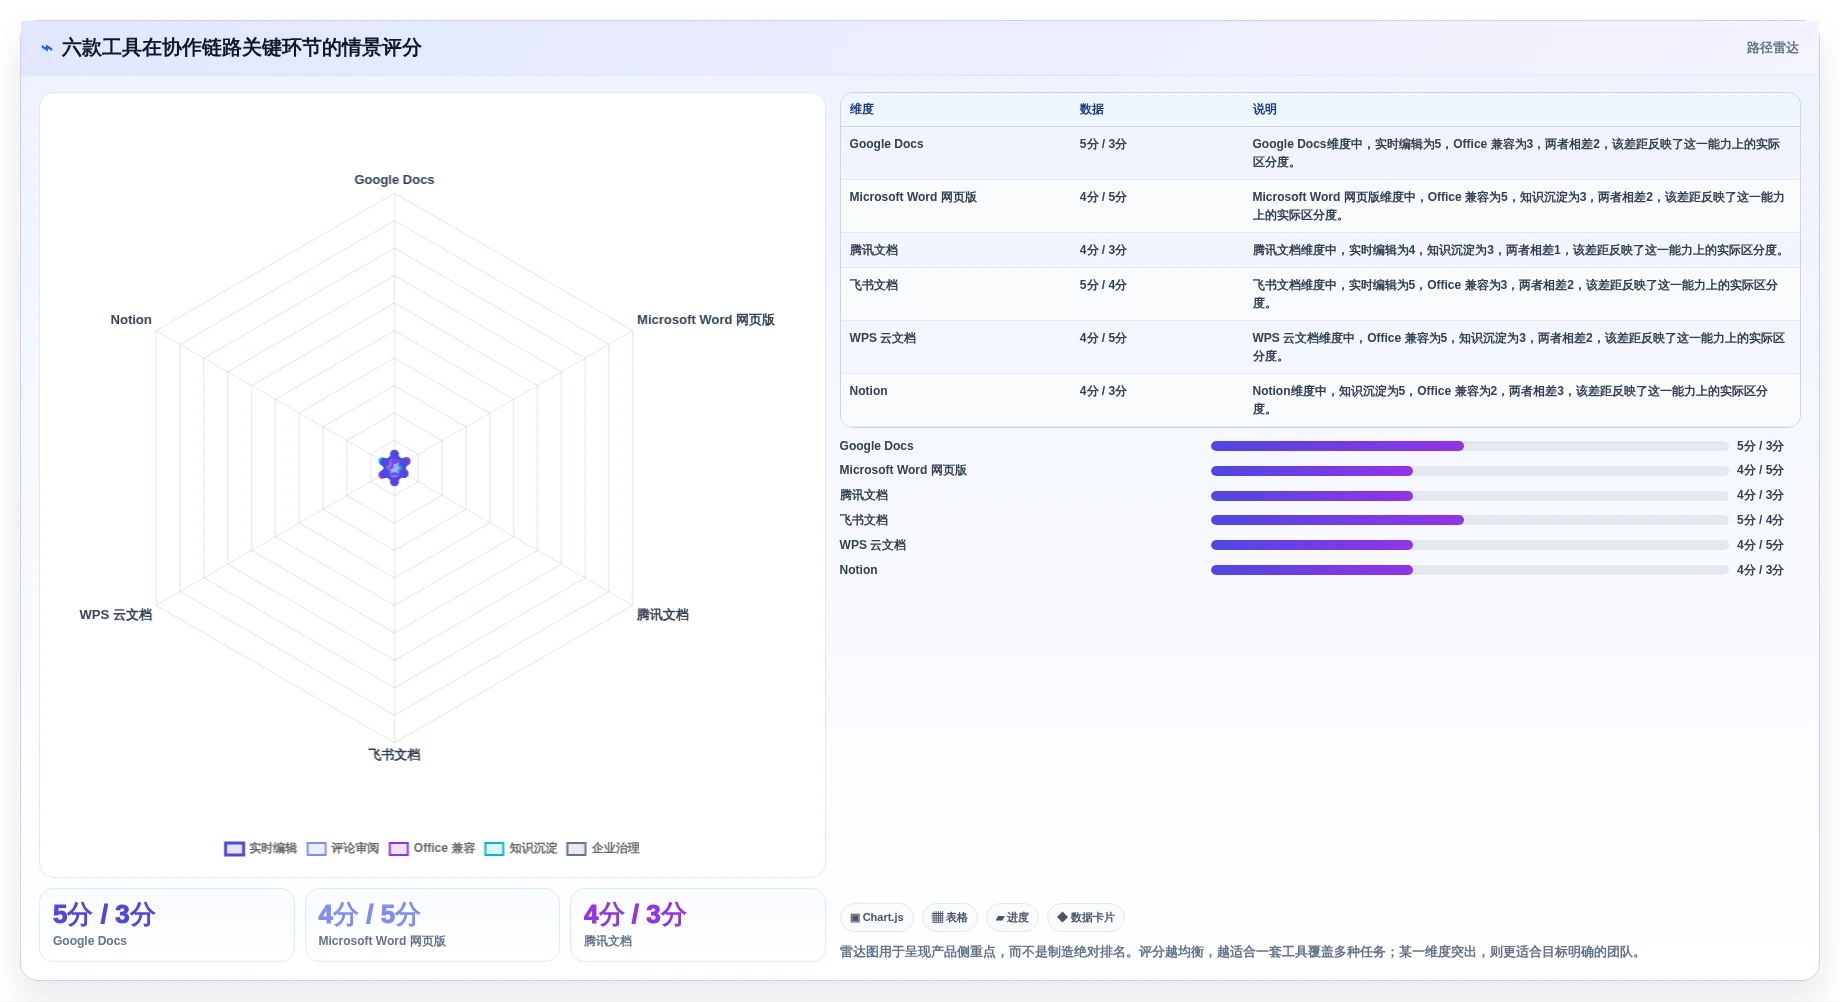
Task: Click the 飞书文档 radar axis label
Action: click(394, 755)
